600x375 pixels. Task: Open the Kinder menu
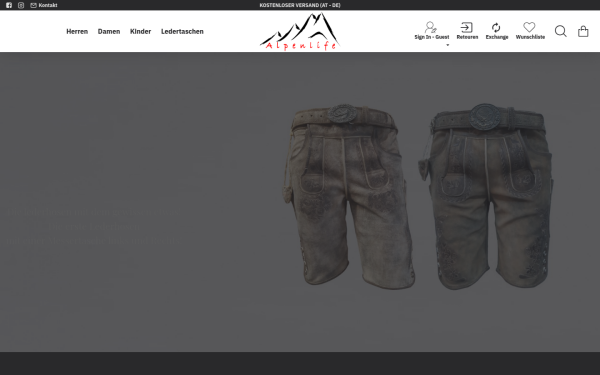pyautogui.click(x=140, y=31)
